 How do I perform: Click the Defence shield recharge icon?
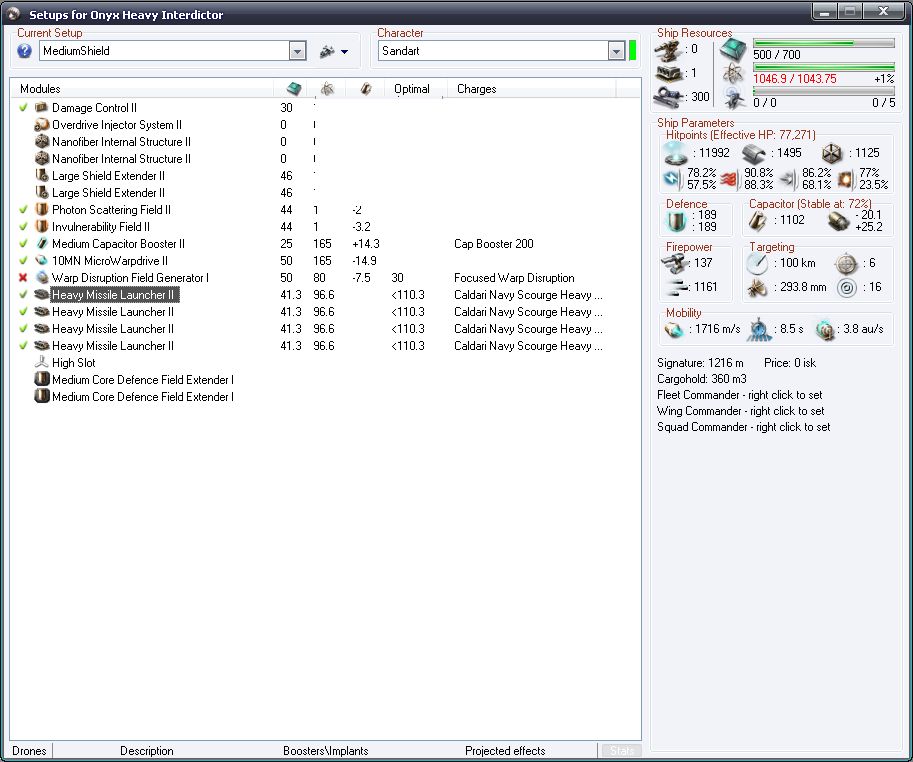click(676, 221)
